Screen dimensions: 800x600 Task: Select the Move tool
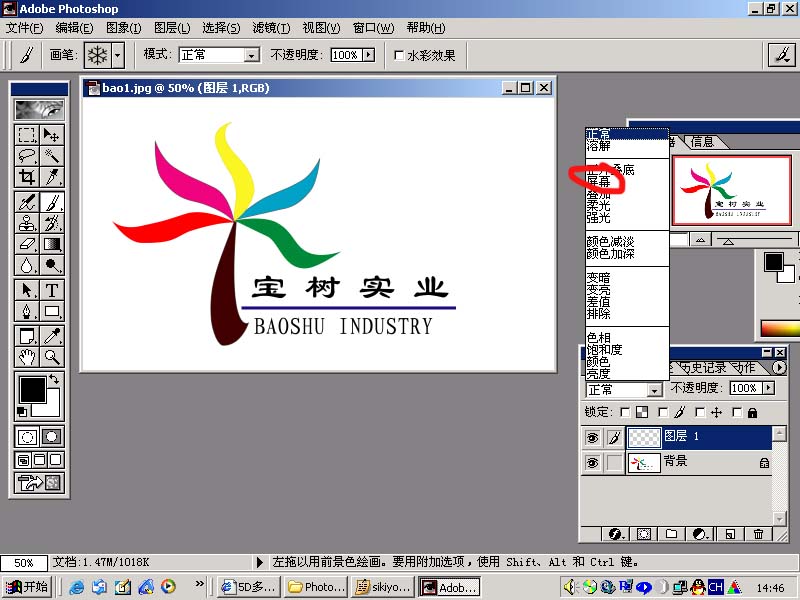[52, 135]
